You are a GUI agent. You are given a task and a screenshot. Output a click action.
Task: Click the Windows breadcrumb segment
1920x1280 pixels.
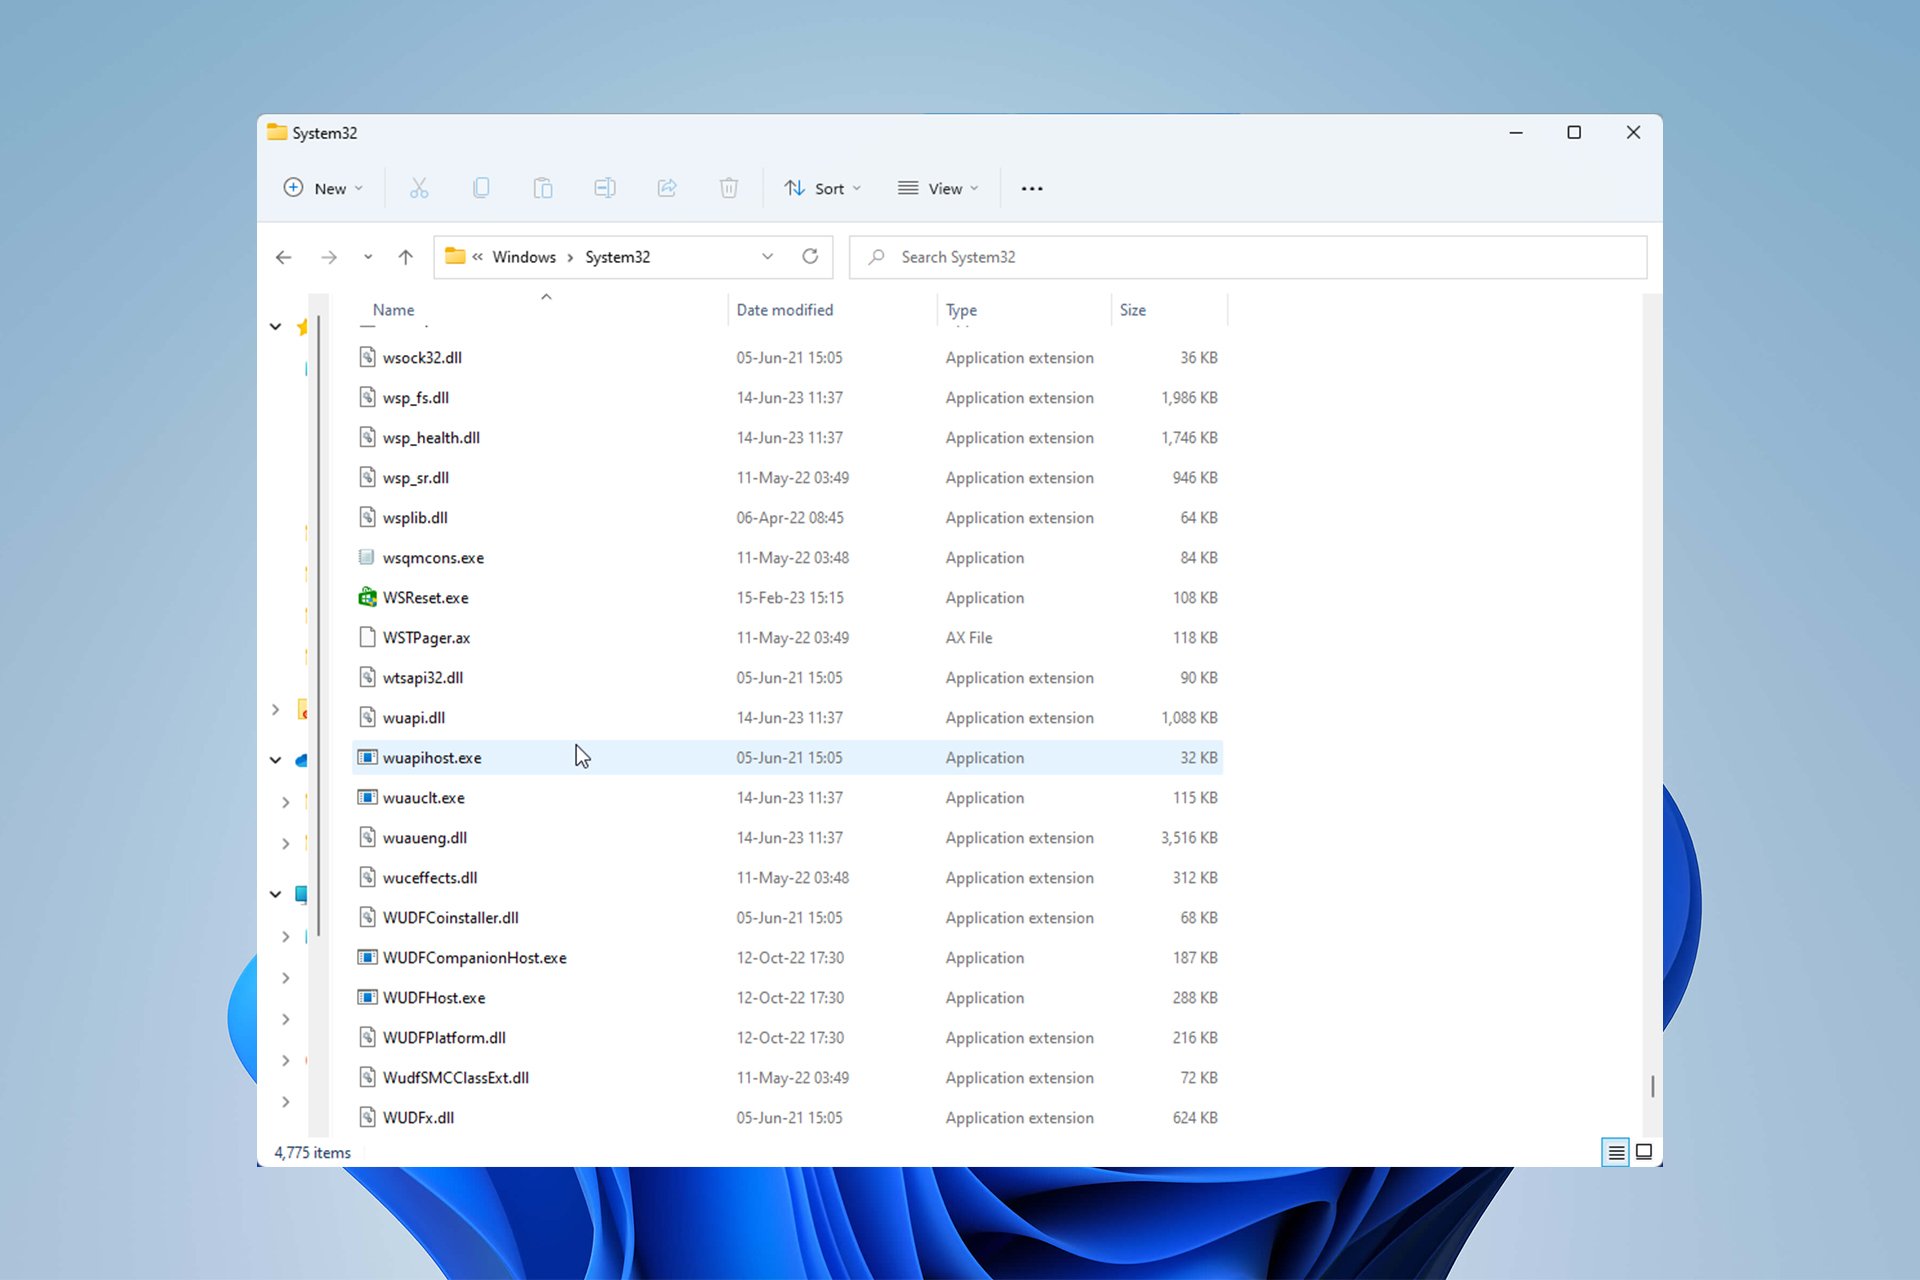tap(524, 257)
